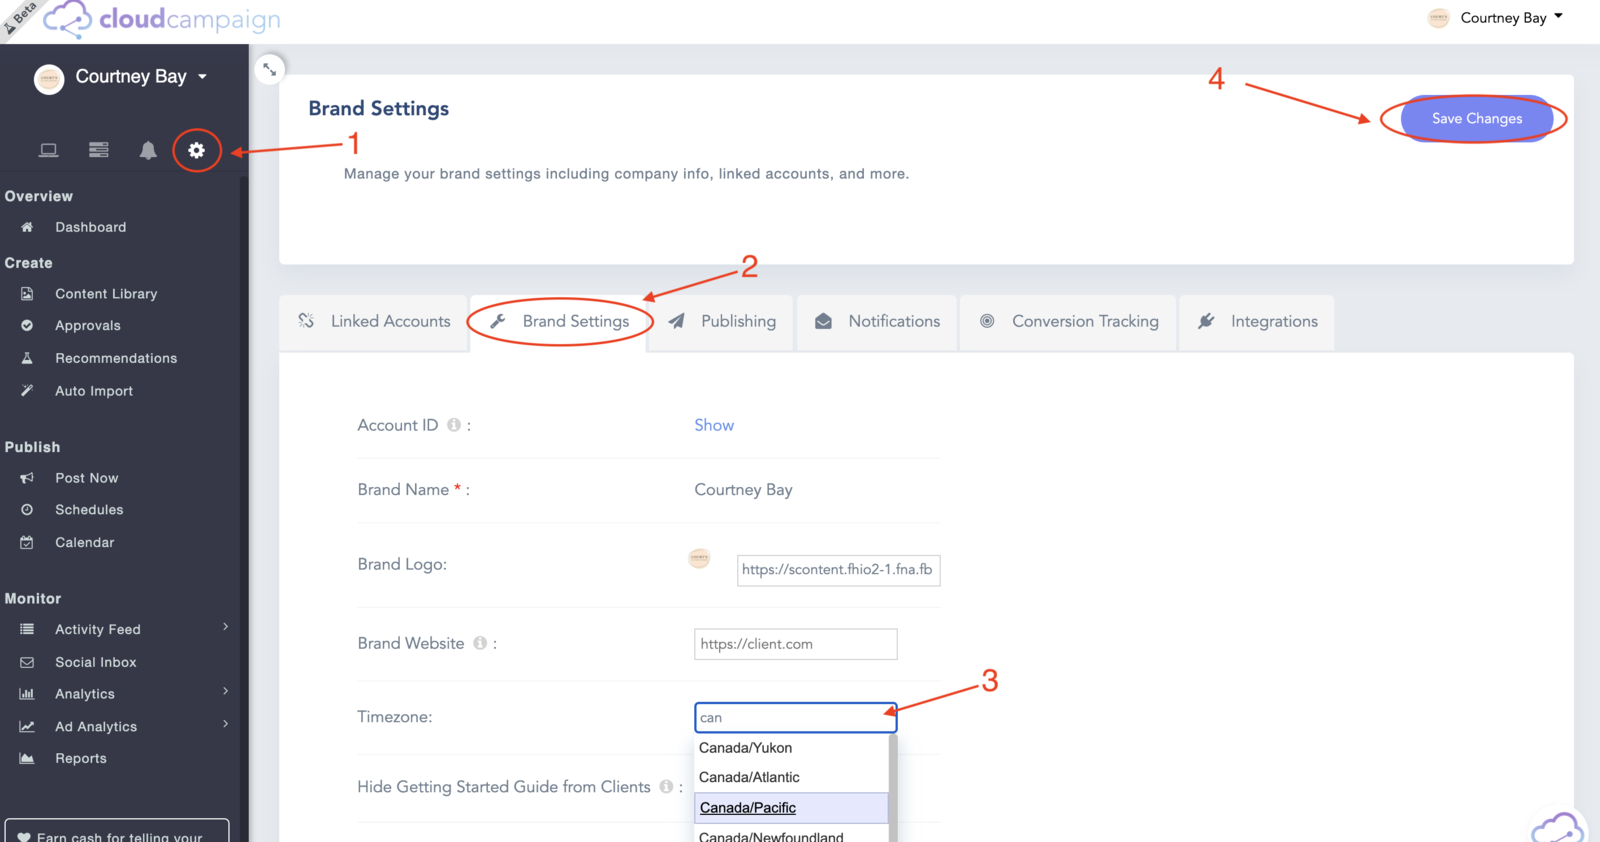Open the notifications bell icon
This screenshot has height=842, width=1600.
[148, 150]
